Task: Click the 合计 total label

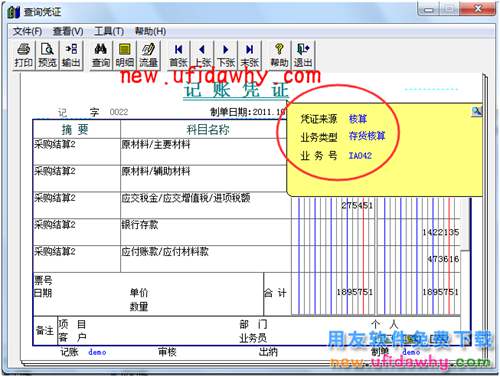Action: point(275,293)
